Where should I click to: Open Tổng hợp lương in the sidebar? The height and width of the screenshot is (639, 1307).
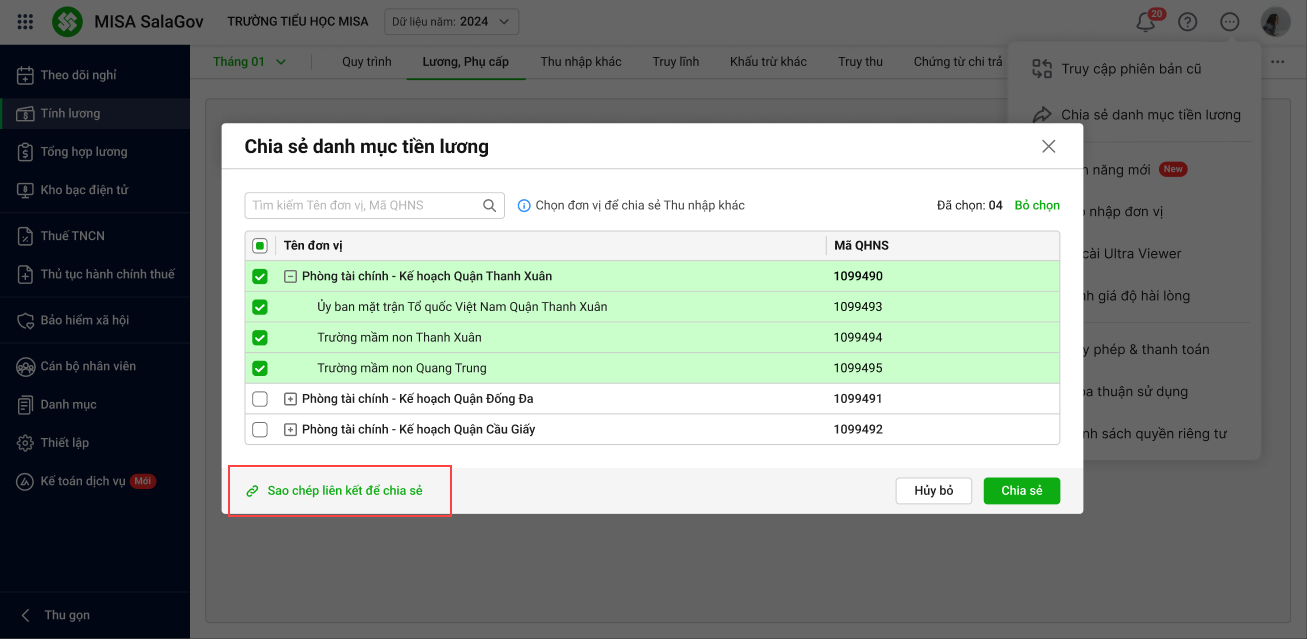coord(83,152)
